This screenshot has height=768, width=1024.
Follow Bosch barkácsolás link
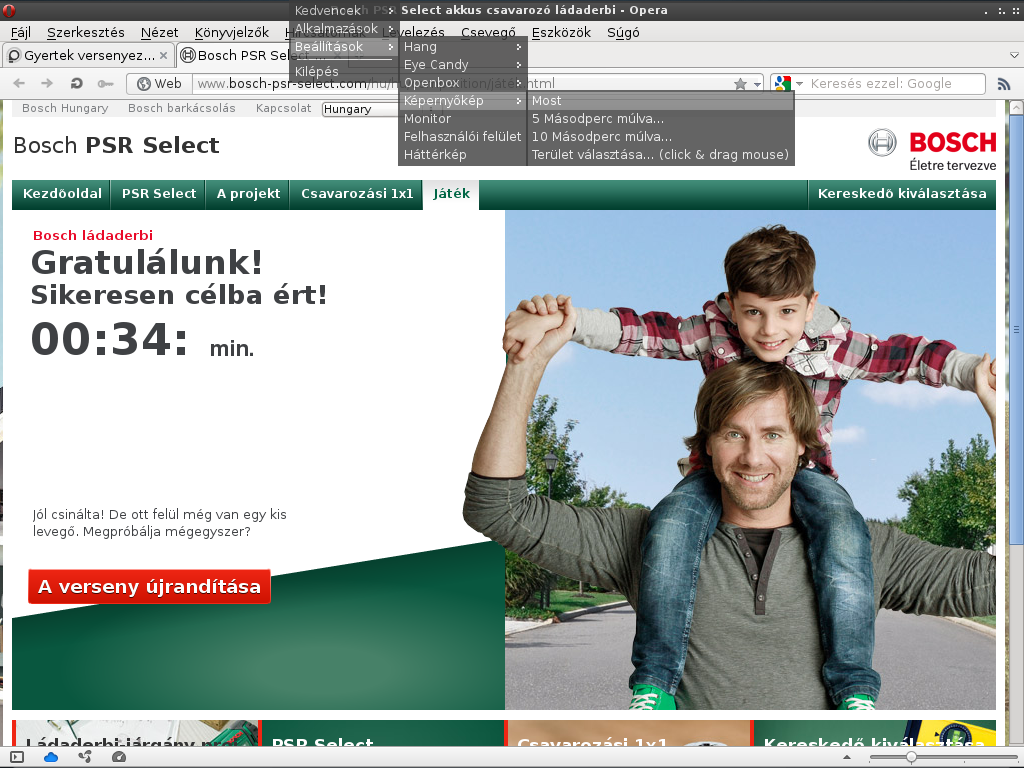point(182,108)
